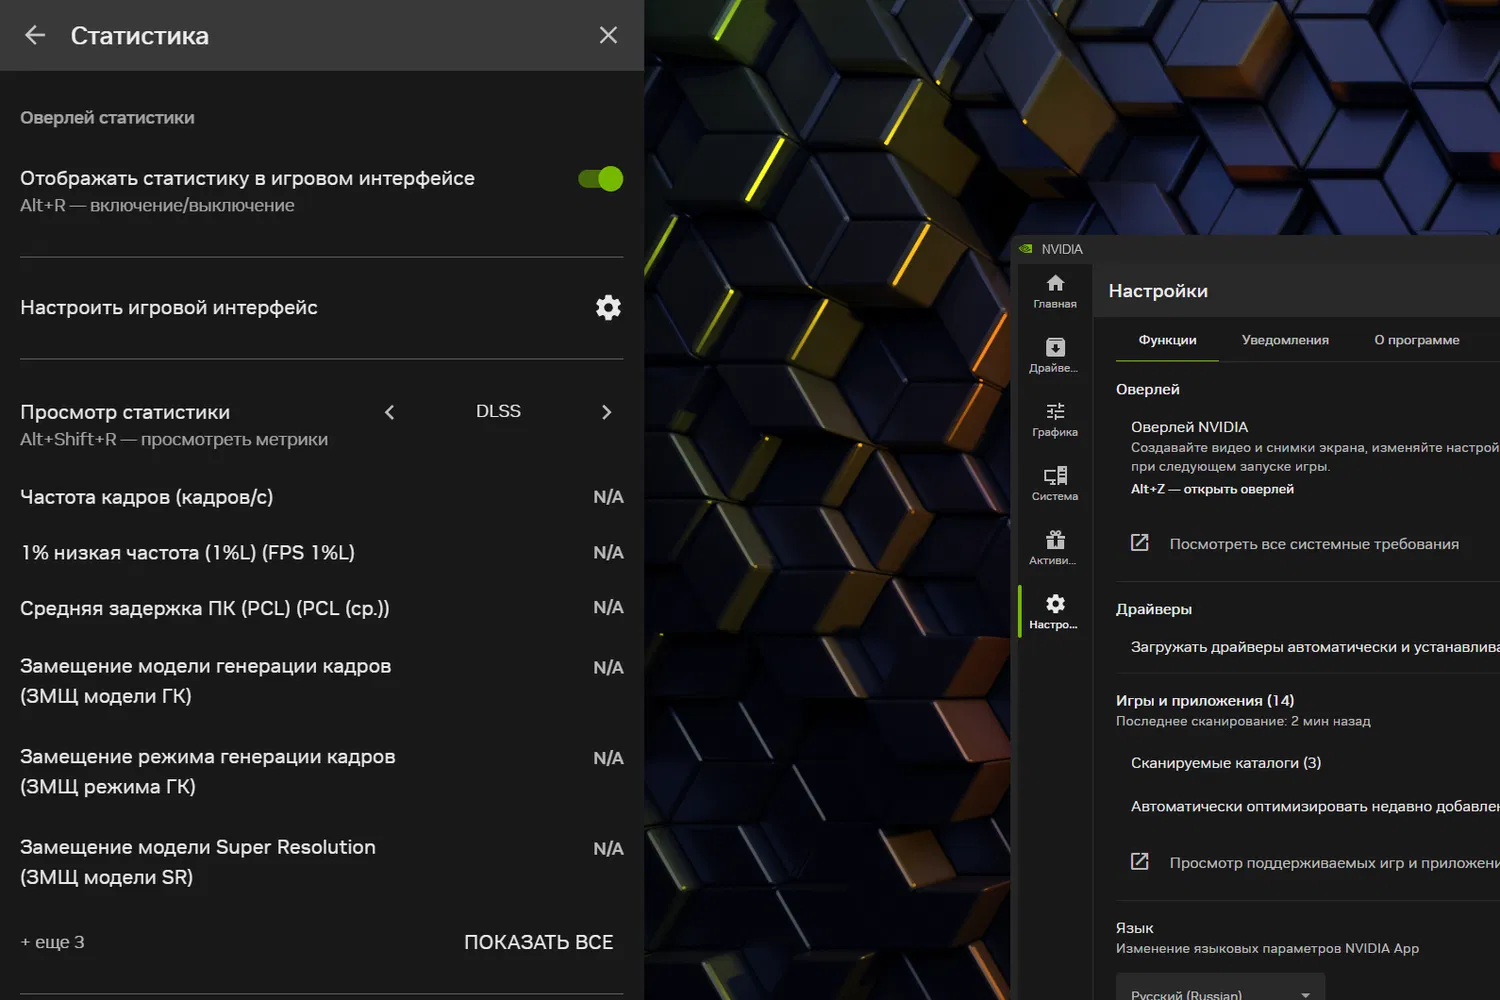Click the 'Игры и приложения (14)' heading
1500x1000 pixels.
click(x=1205, y=700)
